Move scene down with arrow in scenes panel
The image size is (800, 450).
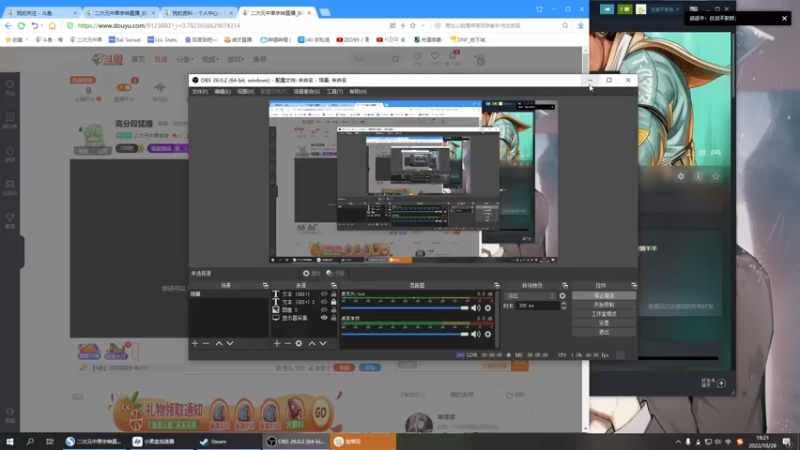(x=230, y=343)
